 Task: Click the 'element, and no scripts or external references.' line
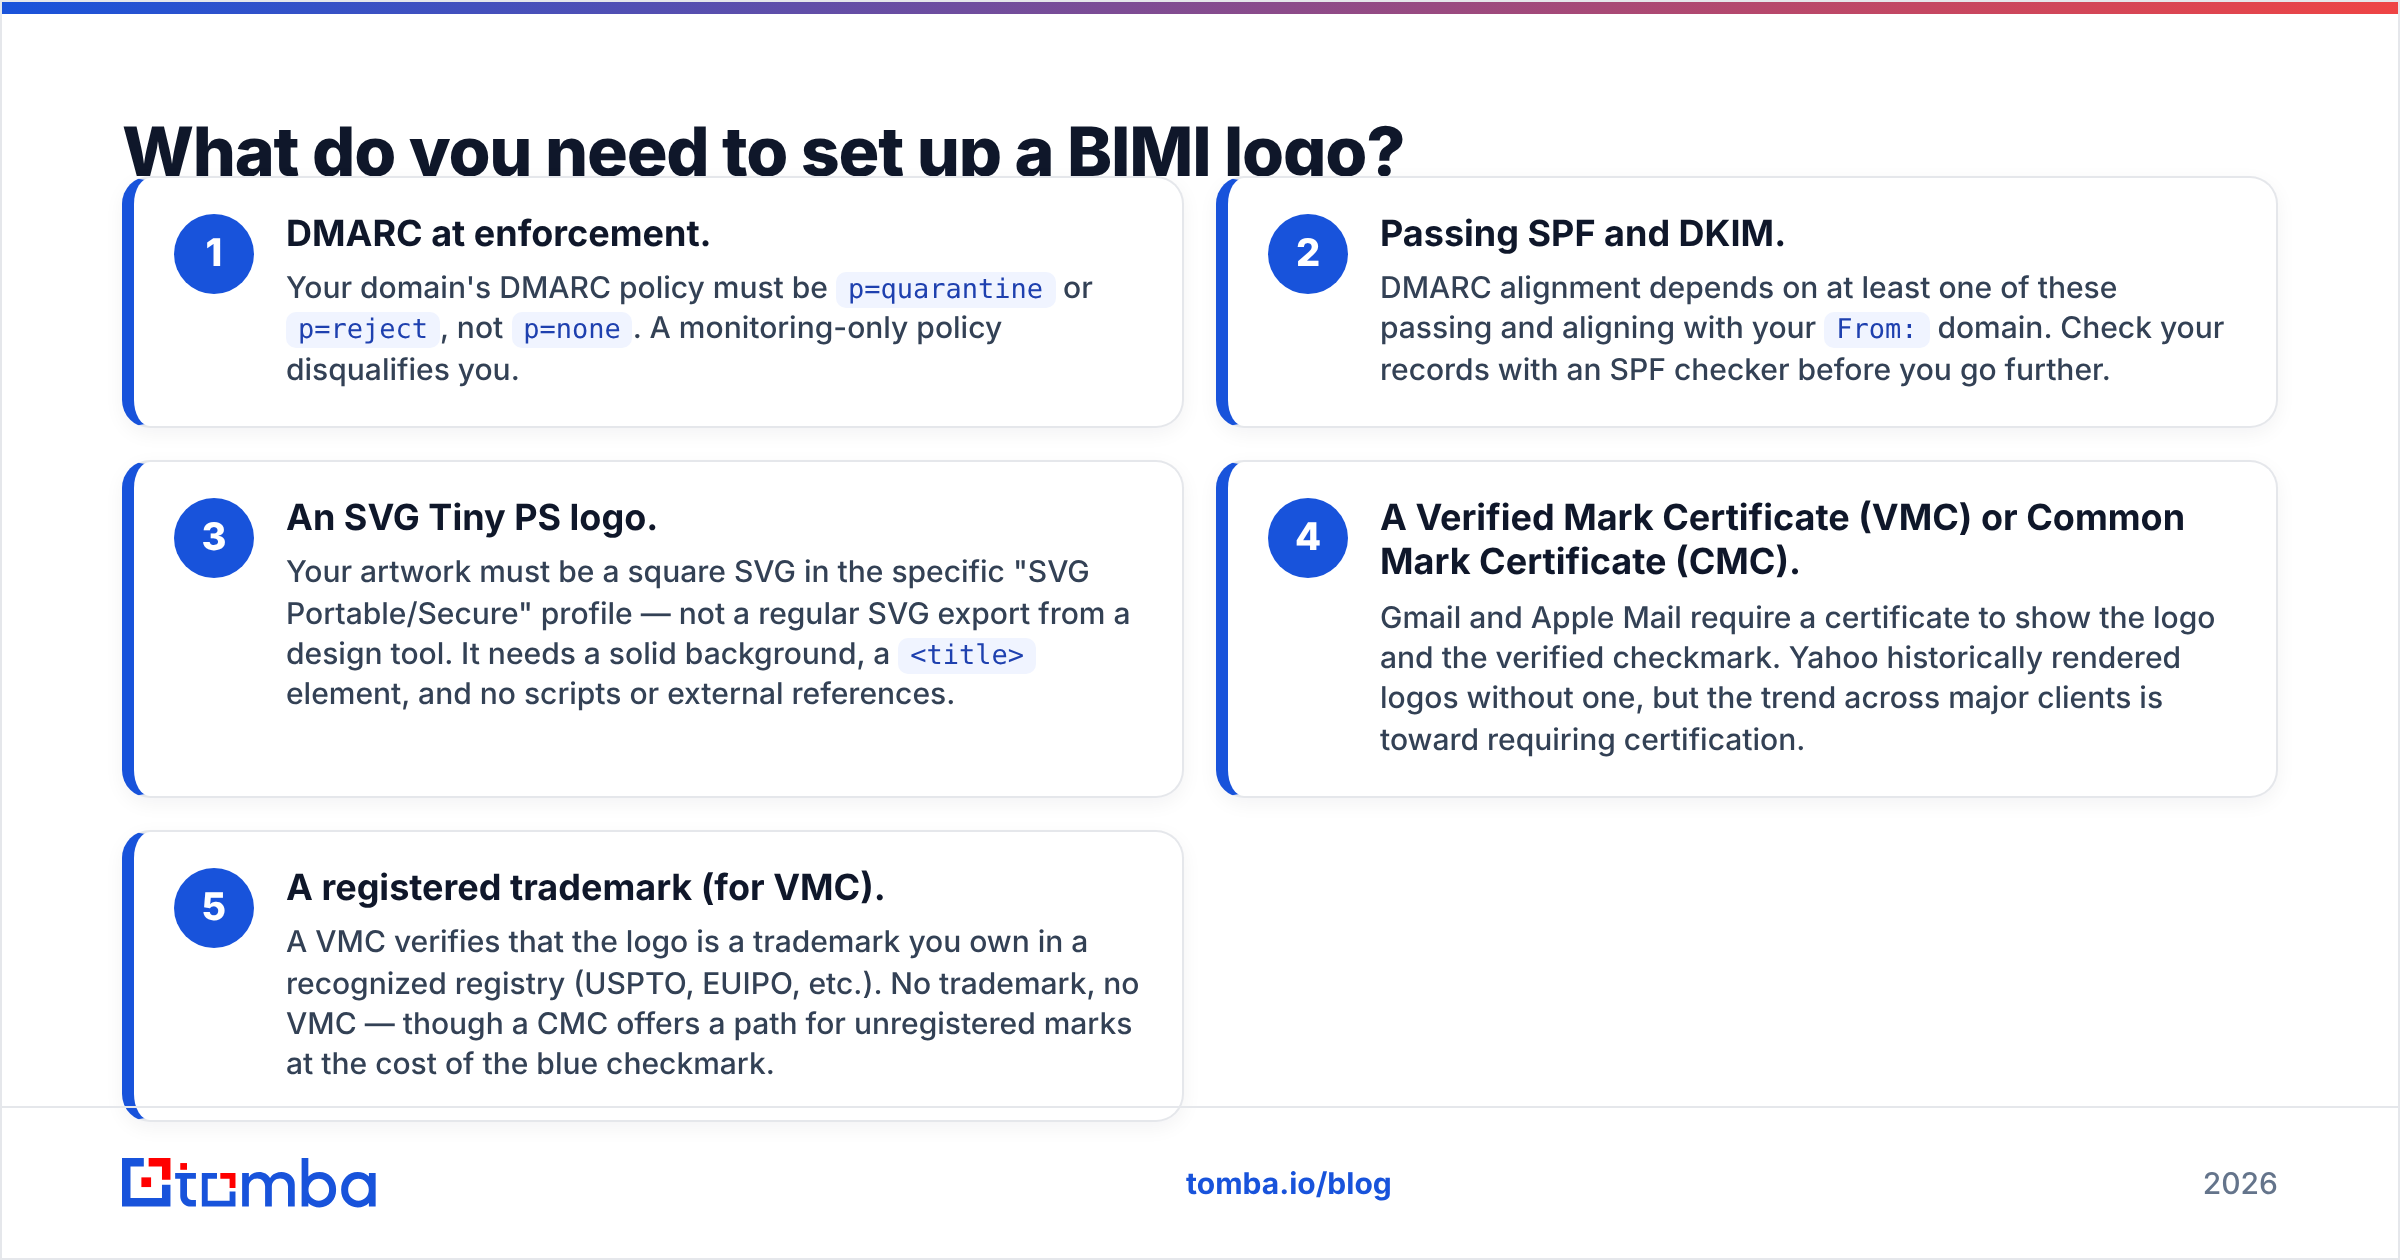coord(620,694)
